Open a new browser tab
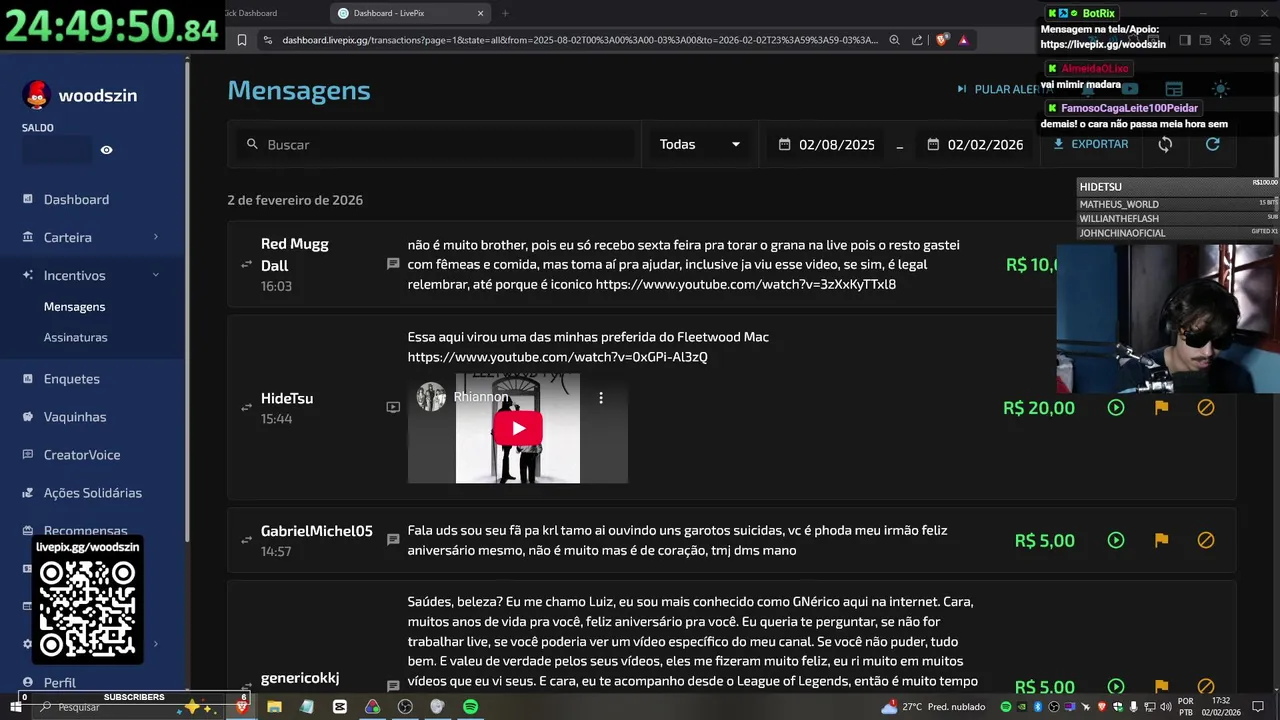The width and height of the screenshot is (1280, 720). [505, 13]
